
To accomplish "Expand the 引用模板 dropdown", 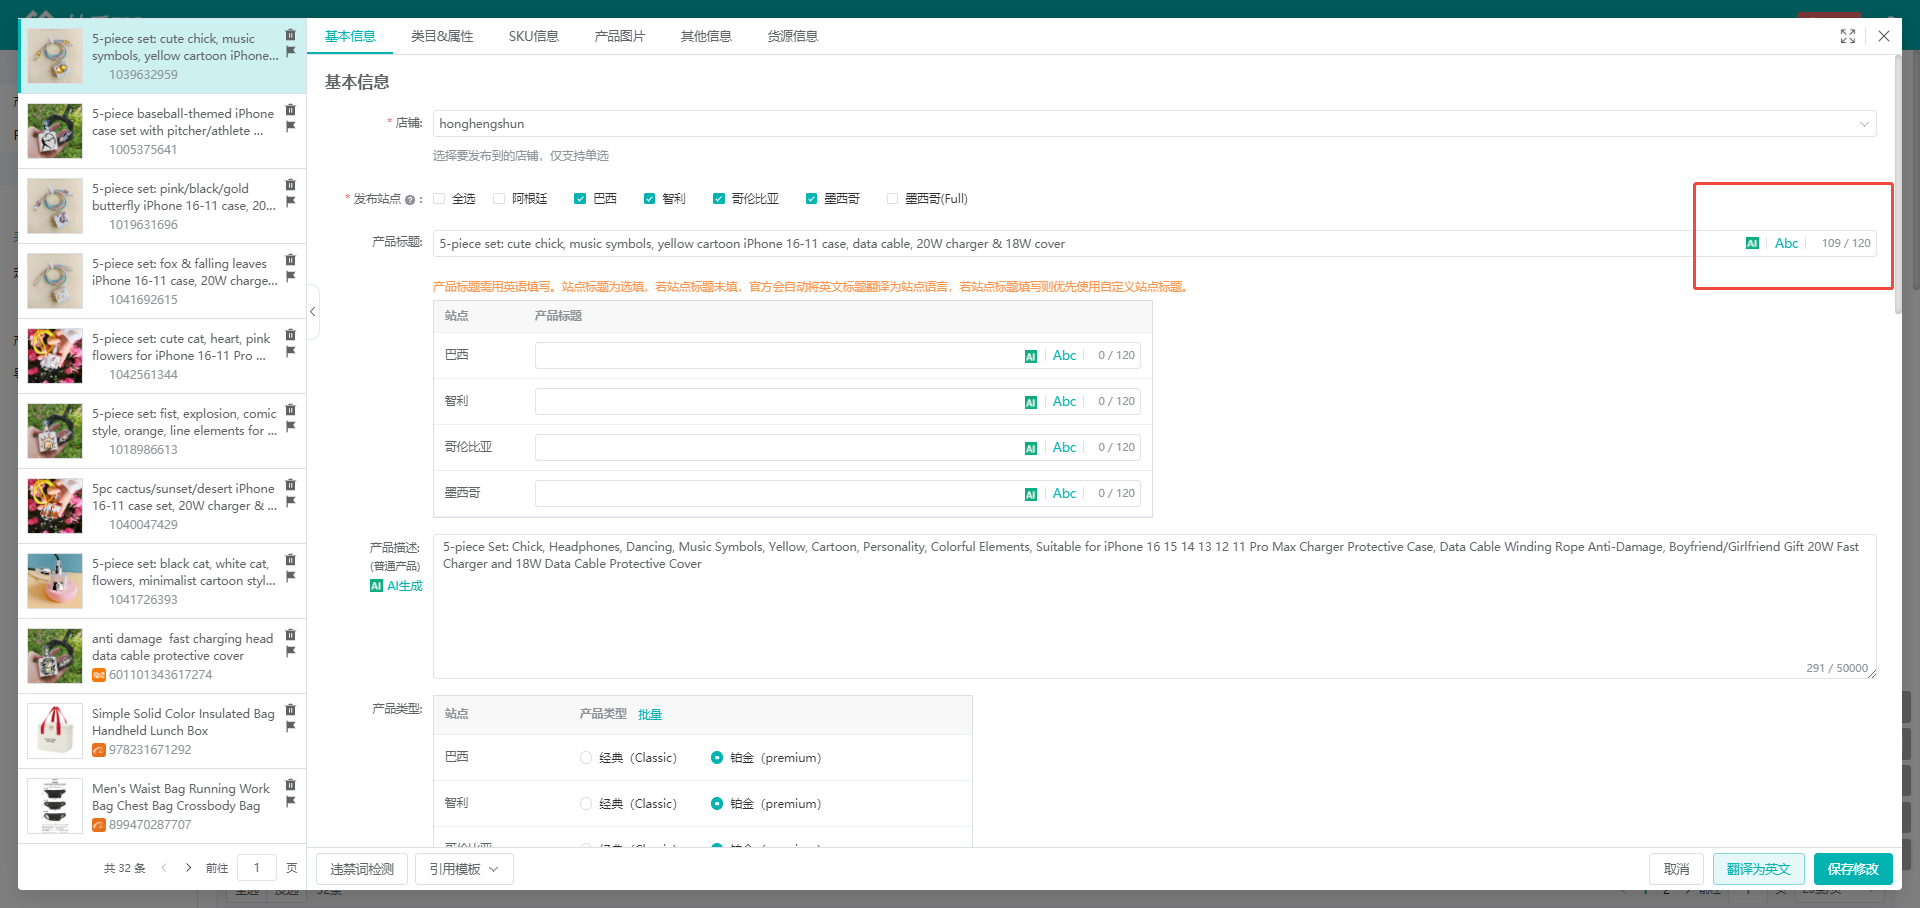I will (463, 869).
